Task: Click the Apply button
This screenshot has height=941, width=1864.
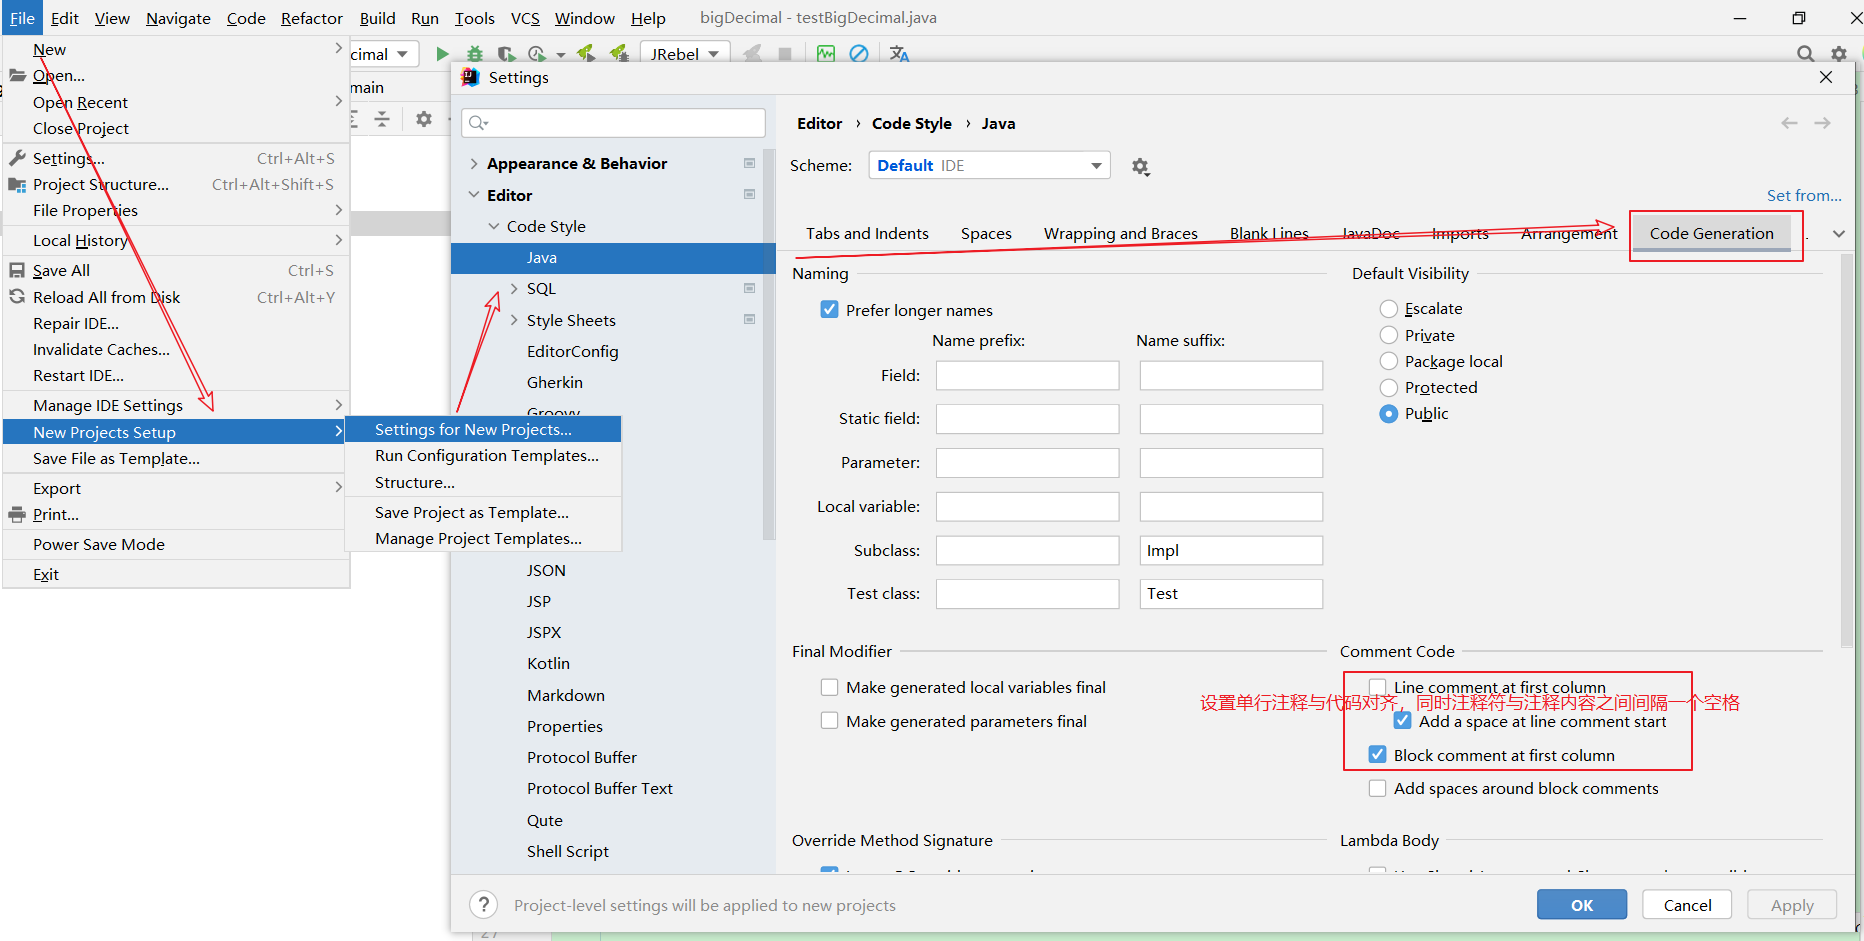Action: tap(1792, 905)
